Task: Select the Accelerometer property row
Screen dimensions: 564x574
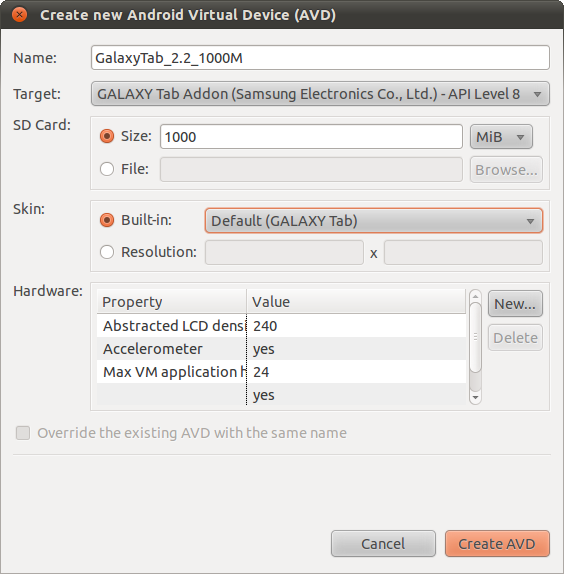Action: 281,348
